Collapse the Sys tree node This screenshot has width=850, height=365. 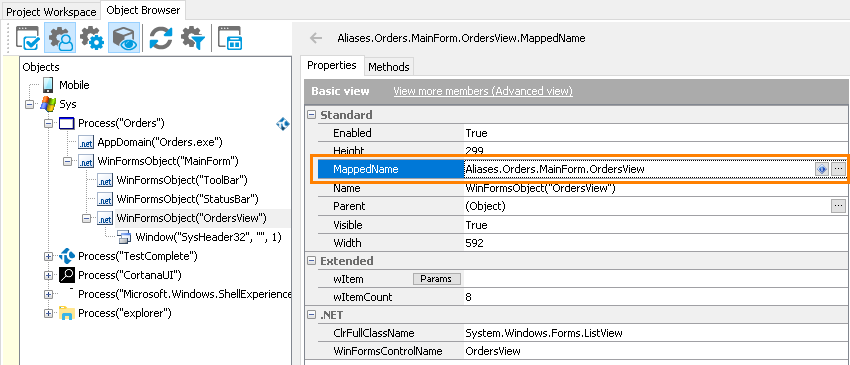point(29,104)
